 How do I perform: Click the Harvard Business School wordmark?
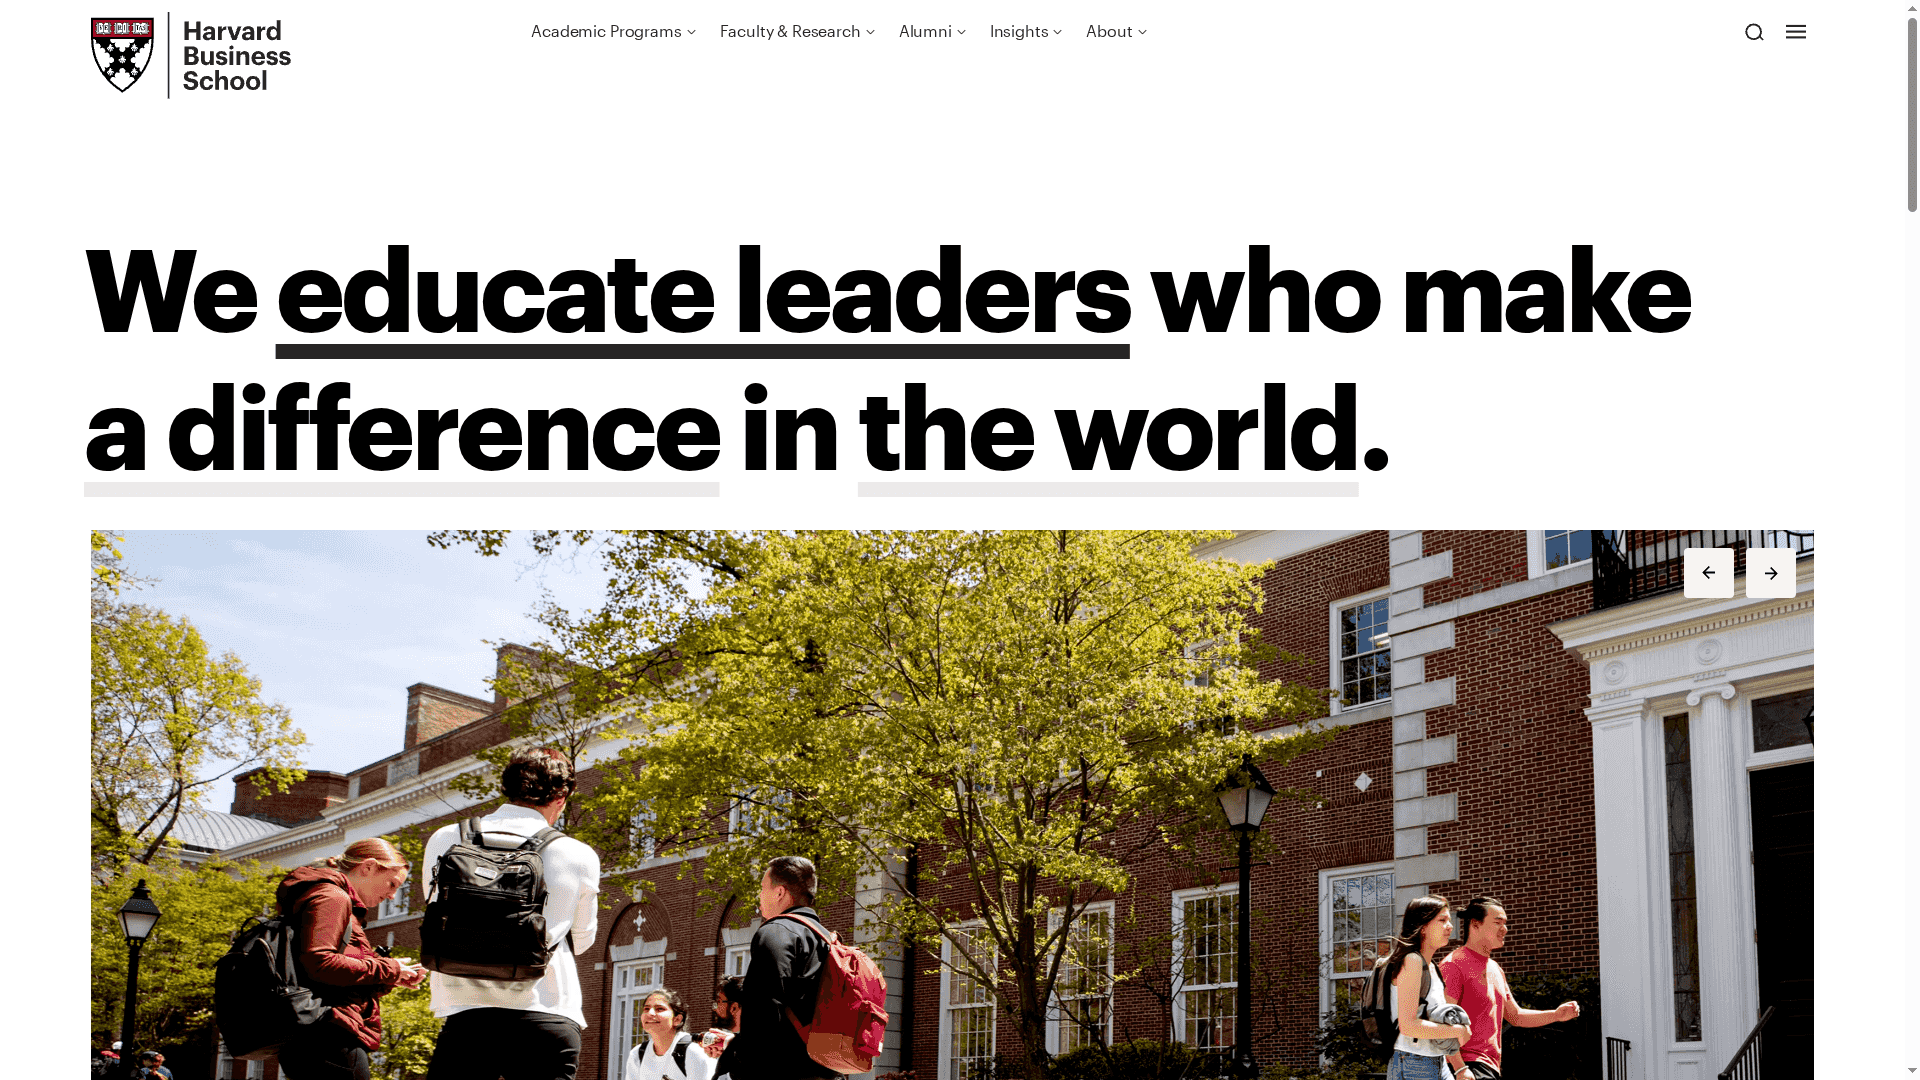pos(237,56)
